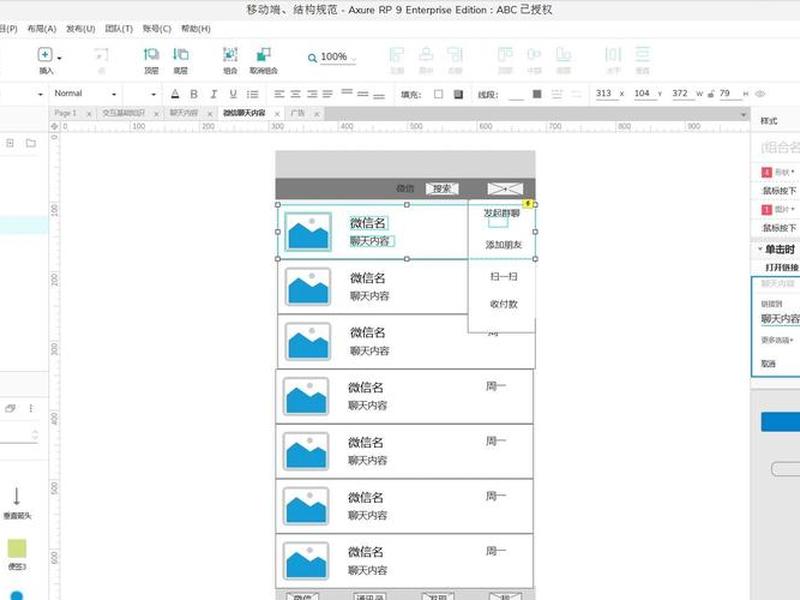This screenshot has width=800, height=600.
Task: Toggle widget visibility with the eye icon
Action: pyautogui.click(x=760, y=94)
